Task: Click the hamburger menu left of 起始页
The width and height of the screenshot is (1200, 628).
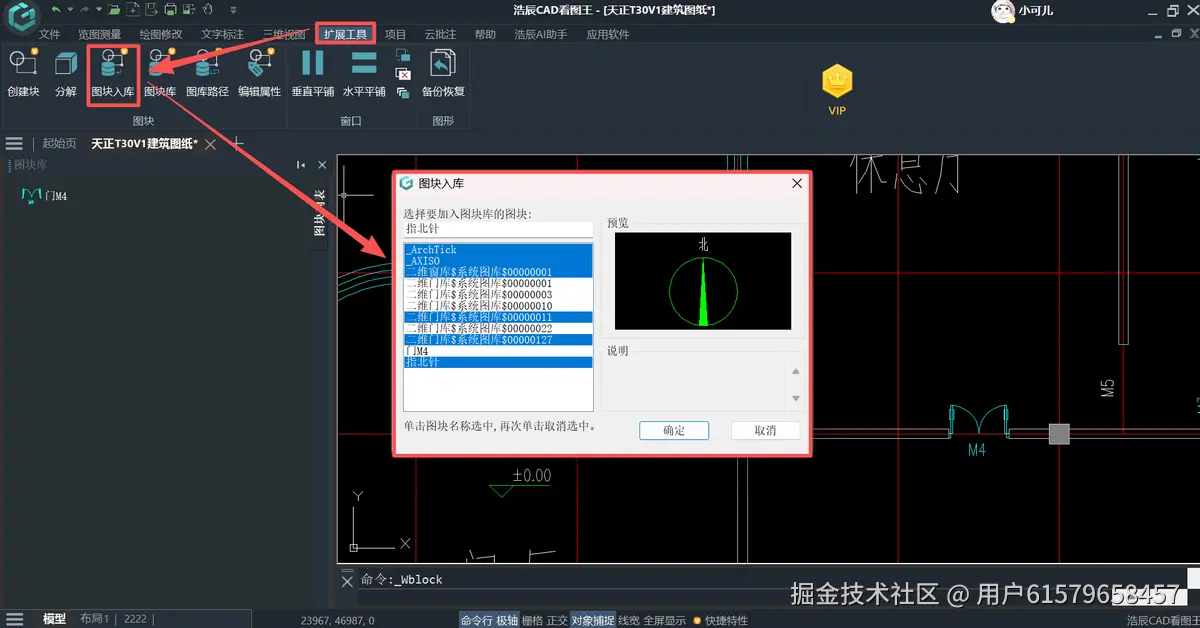Action: 14,144
